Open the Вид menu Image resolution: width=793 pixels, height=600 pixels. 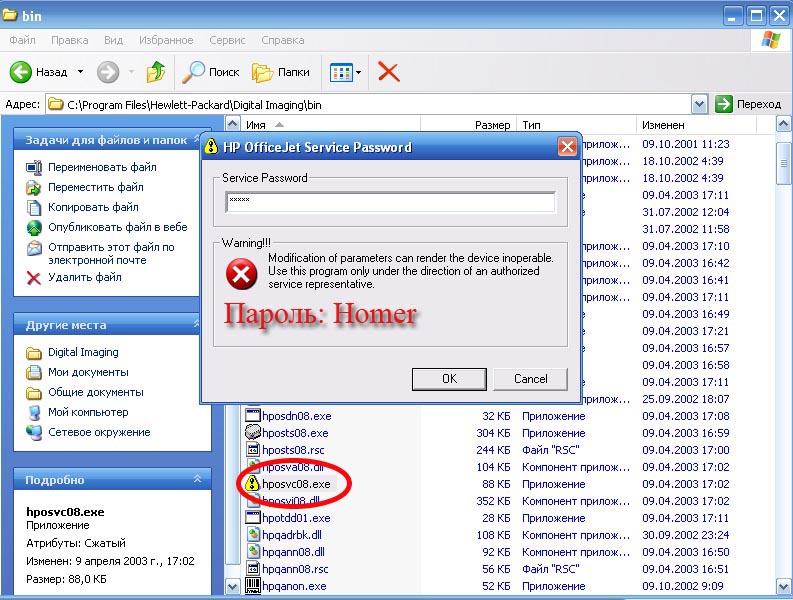click(x=113, y=40)
